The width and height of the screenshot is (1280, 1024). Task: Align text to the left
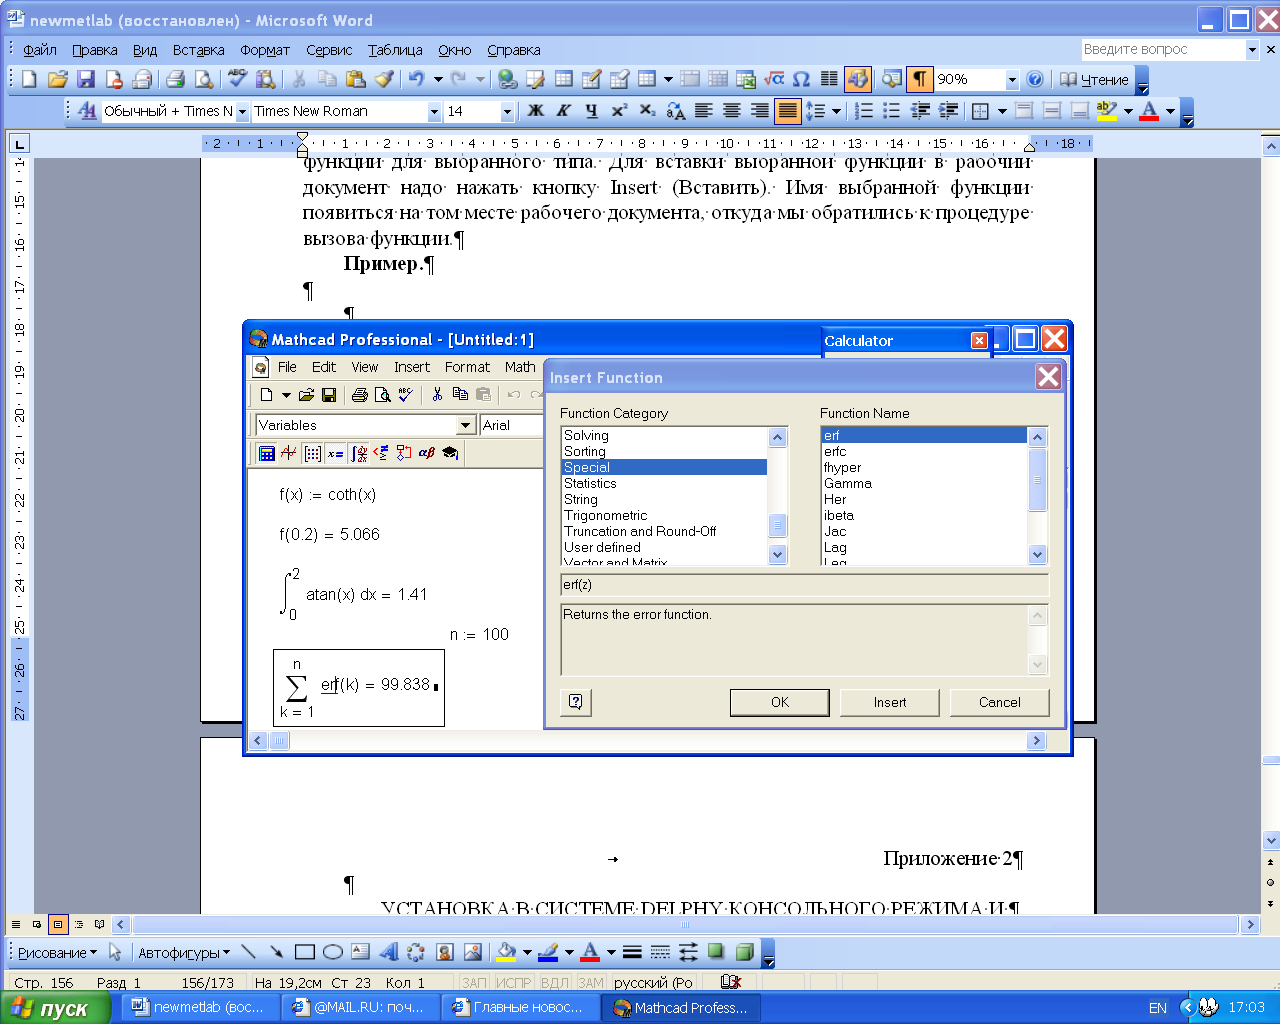point(704,111)
